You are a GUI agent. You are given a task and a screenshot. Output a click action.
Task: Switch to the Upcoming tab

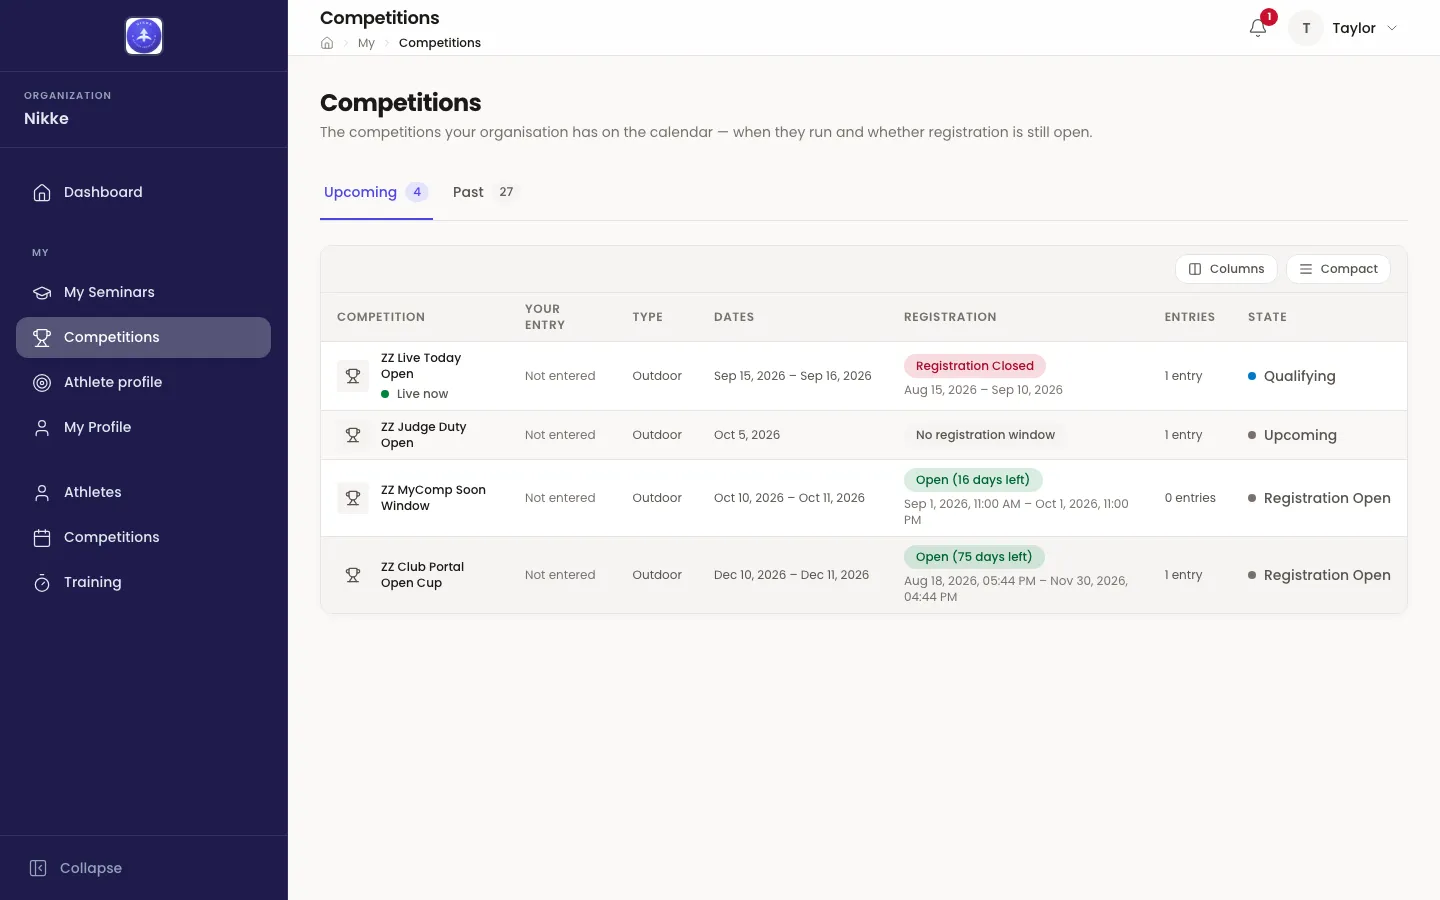pos(376,192)
